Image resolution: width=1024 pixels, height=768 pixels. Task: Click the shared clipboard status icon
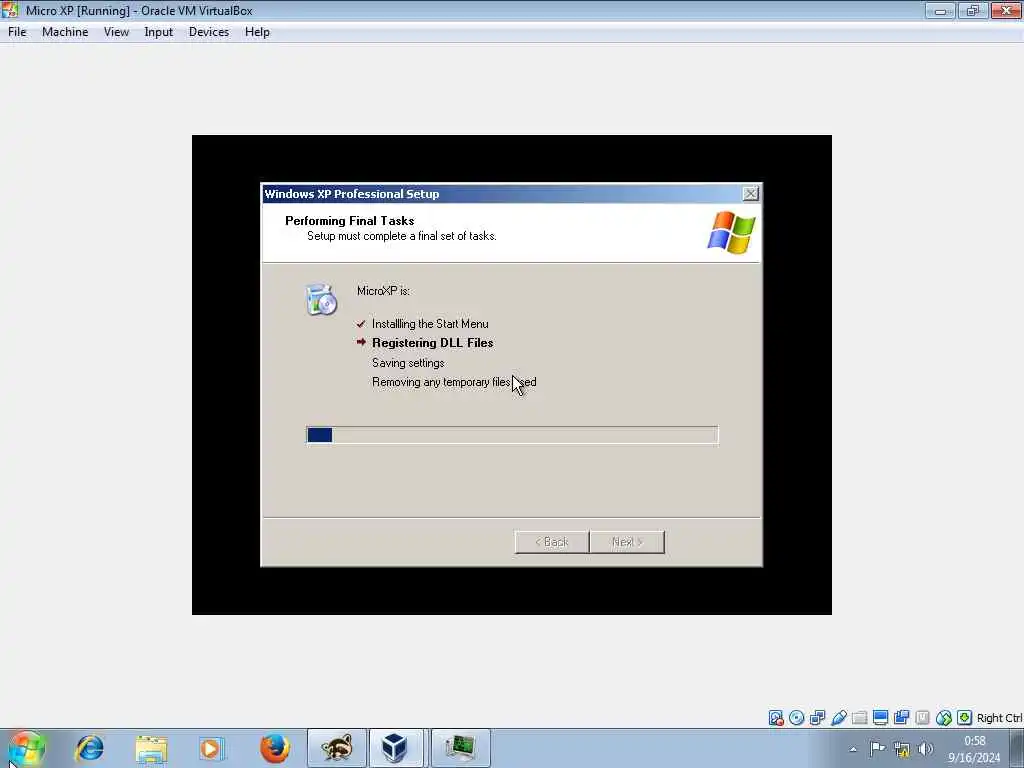pos(901,718)
